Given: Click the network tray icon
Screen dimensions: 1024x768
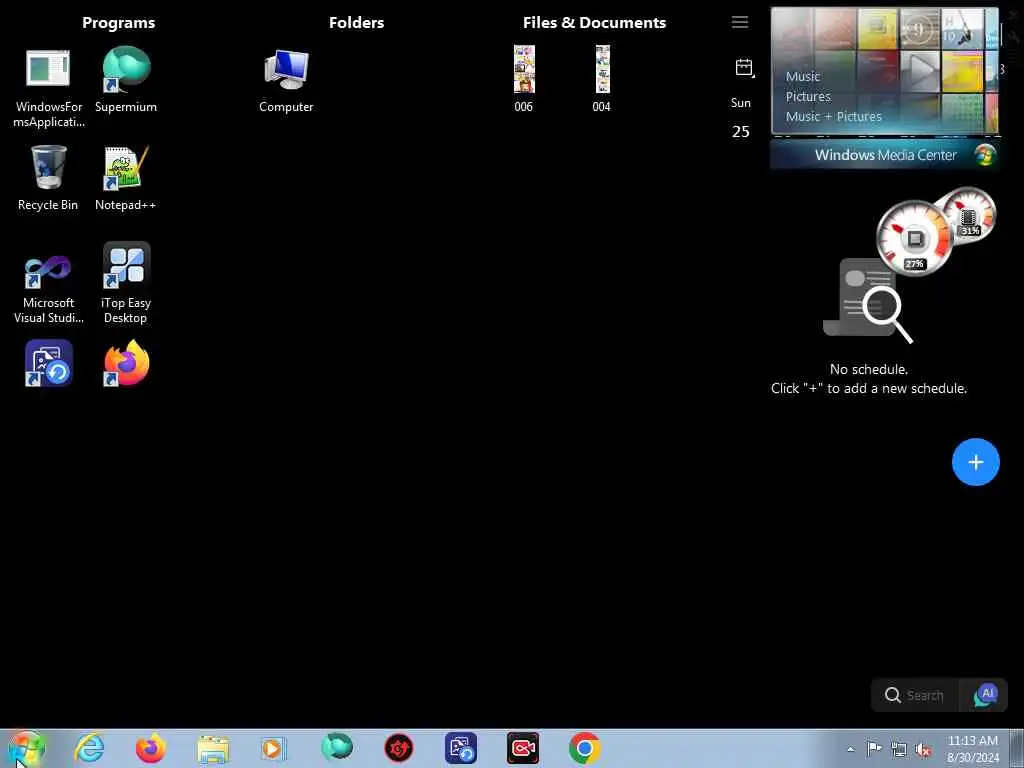Looking at the screenshot, I should tap(899, 749).
